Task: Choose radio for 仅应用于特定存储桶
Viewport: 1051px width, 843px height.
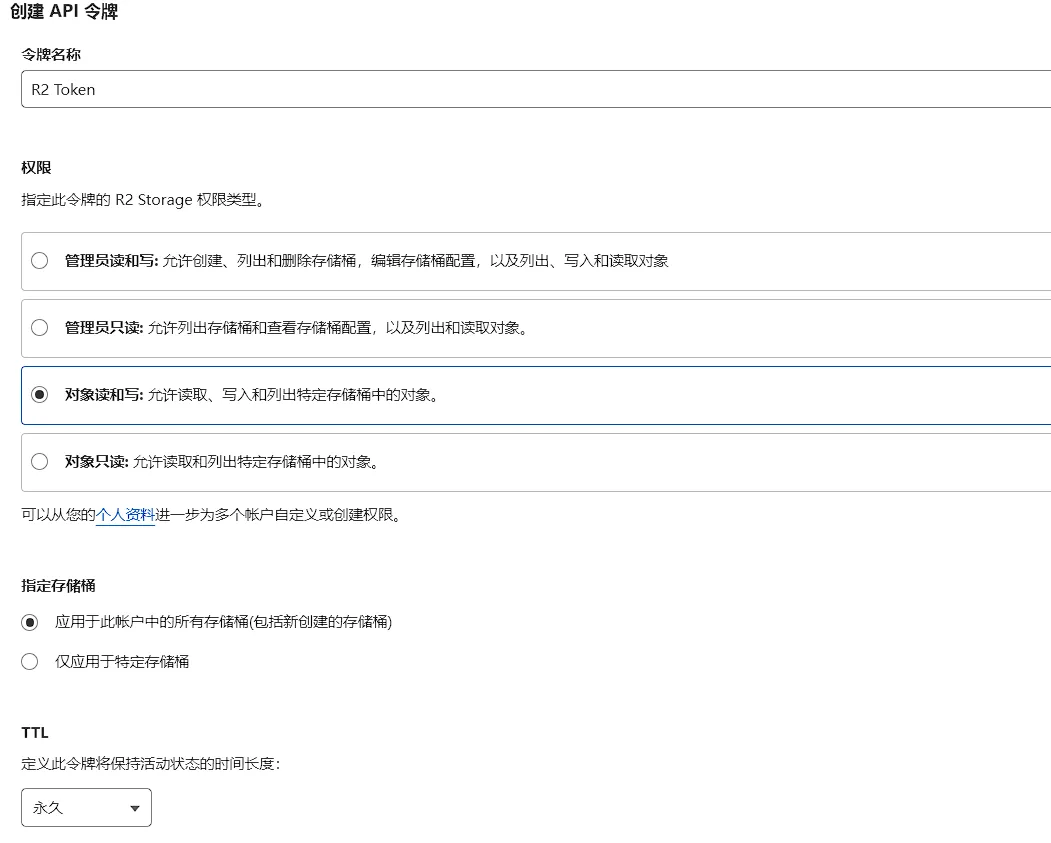Action: tap(30, 661)
